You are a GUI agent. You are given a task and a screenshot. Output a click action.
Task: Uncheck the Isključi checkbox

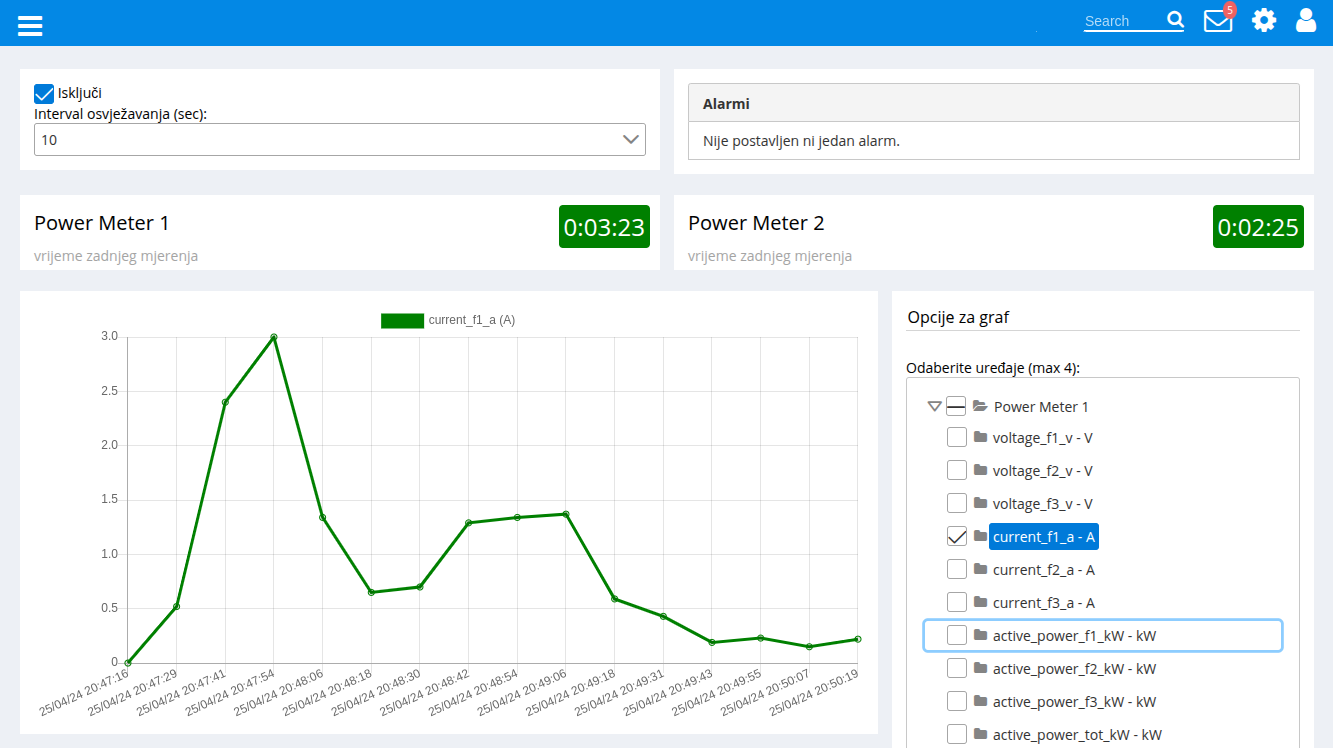[44, 93]
